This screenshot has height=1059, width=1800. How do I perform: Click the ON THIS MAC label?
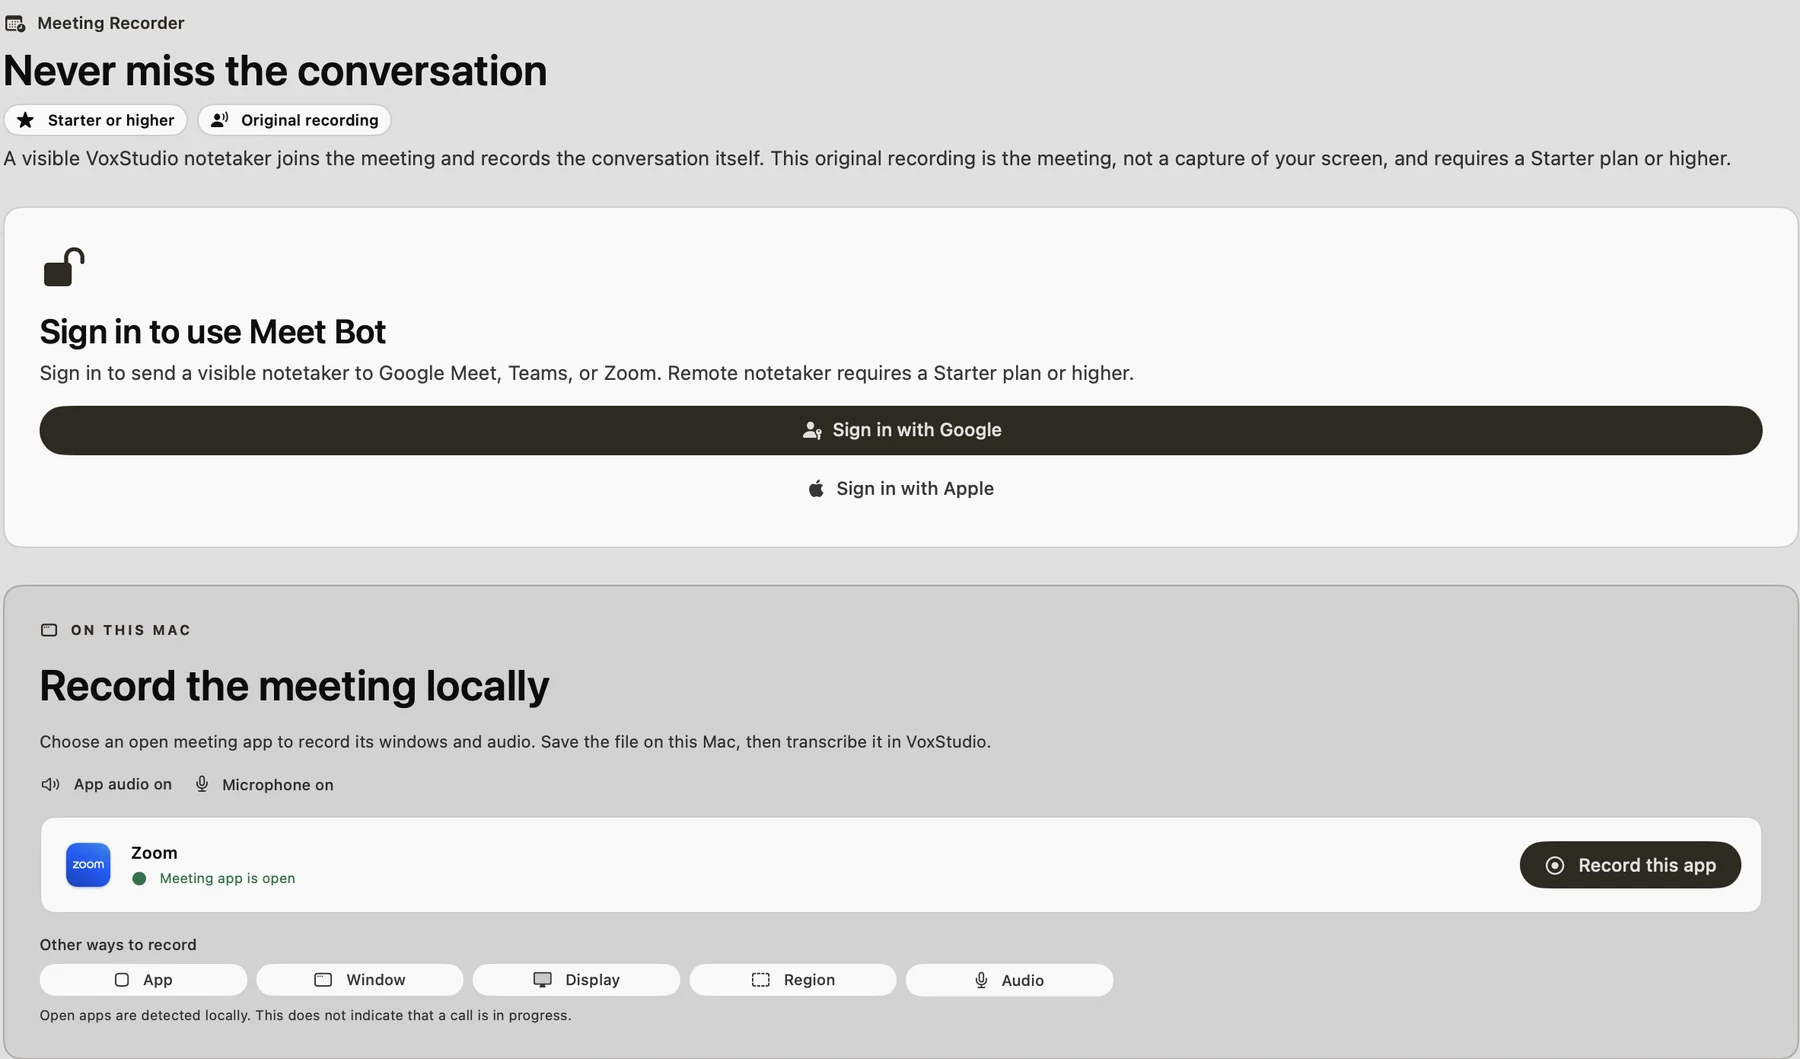[x=131, y=630]
